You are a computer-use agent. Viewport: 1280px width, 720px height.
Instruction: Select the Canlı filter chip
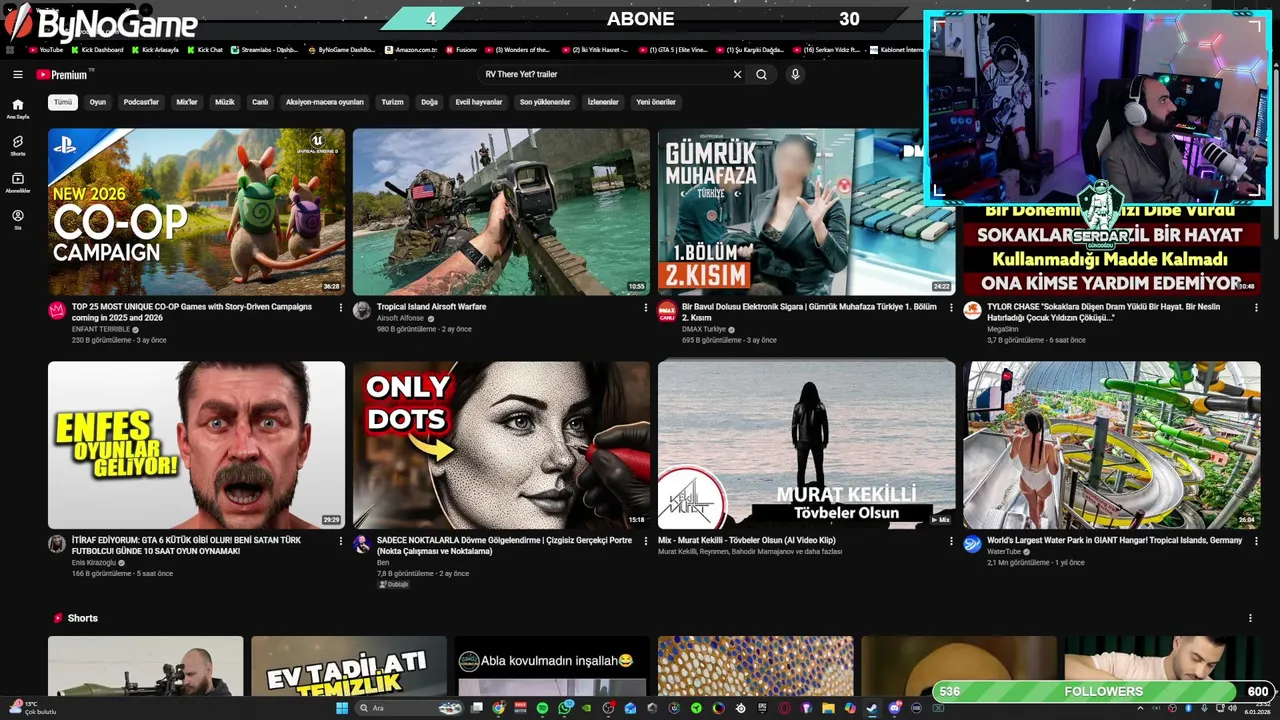pyautogui.click(x=260, y=102)
